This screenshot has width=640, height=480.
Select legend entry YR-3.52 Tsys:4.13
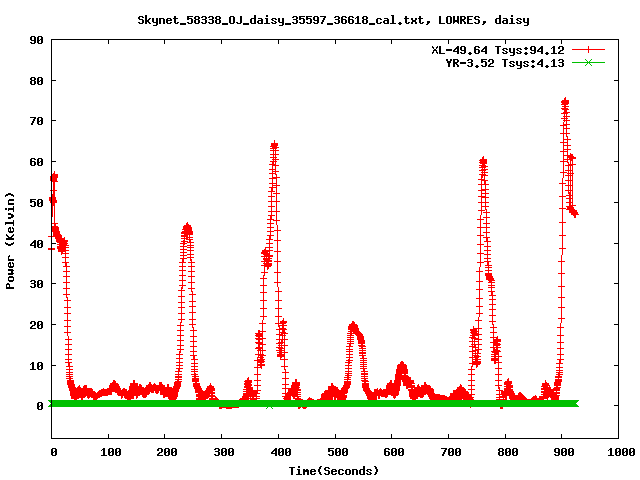(x=504, y=63)
